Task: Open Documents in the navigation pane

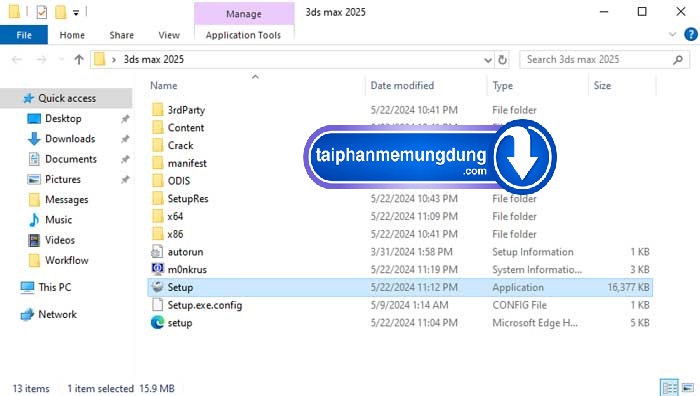Action: pos(71,159)
